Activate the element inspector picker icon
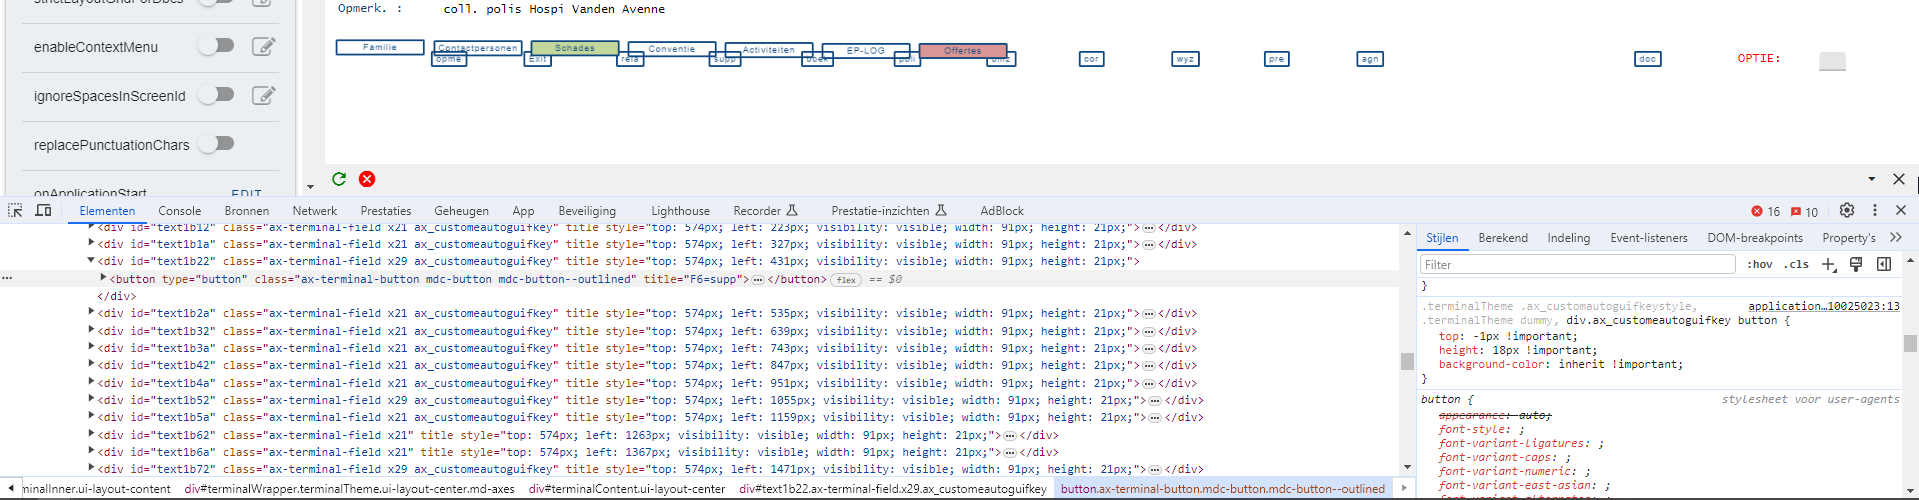The height and width of the screenshot is (500, 1919). click(x=15, y=210)
